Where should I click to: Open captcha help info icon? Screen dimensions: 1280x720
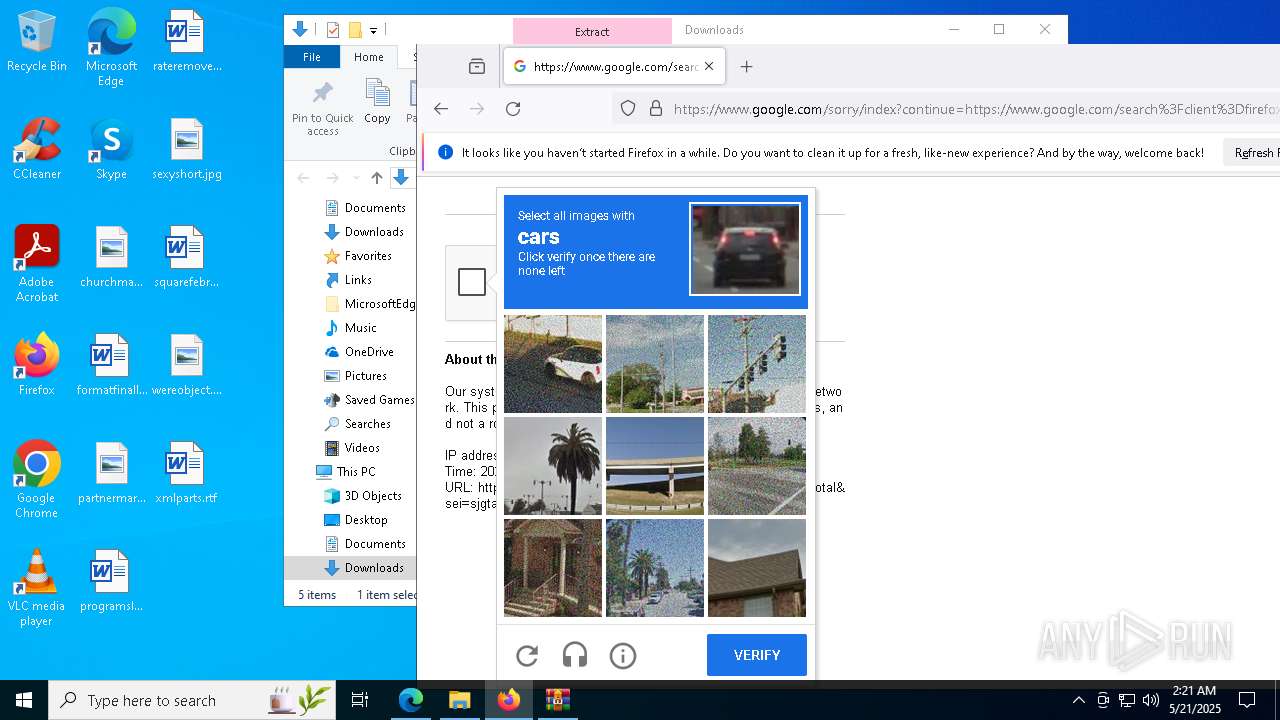623,656
